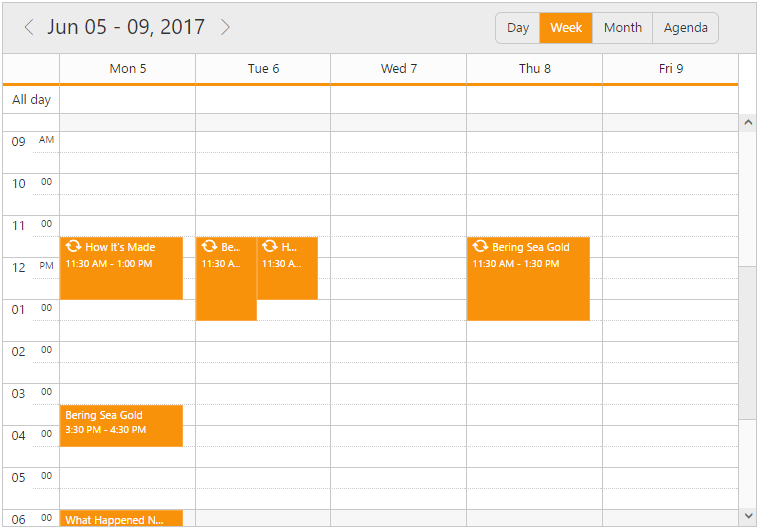Select the Week view button
Image resolution: width=760 pixels, height=529 pixels.
tap(566, 28)
